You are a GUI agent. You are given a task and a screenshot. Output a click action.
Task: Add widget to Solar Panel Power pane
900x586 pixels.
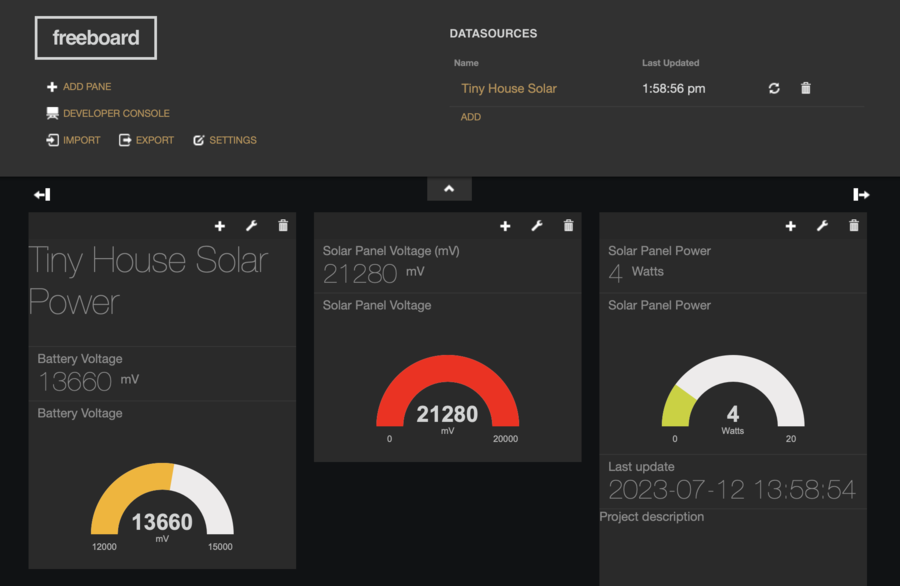pyautogui.click(x=790, y=226)
